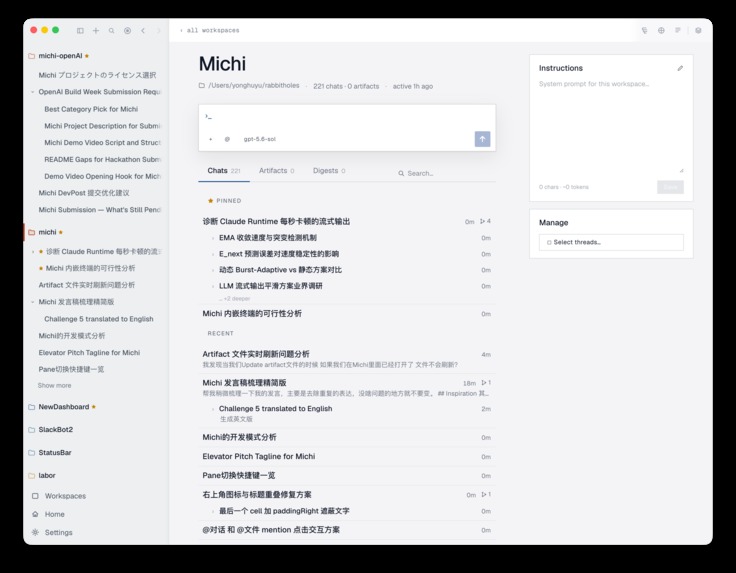
Task: Open Michi 的开发模式分析 in the chat list
Action: coord(346,437)
